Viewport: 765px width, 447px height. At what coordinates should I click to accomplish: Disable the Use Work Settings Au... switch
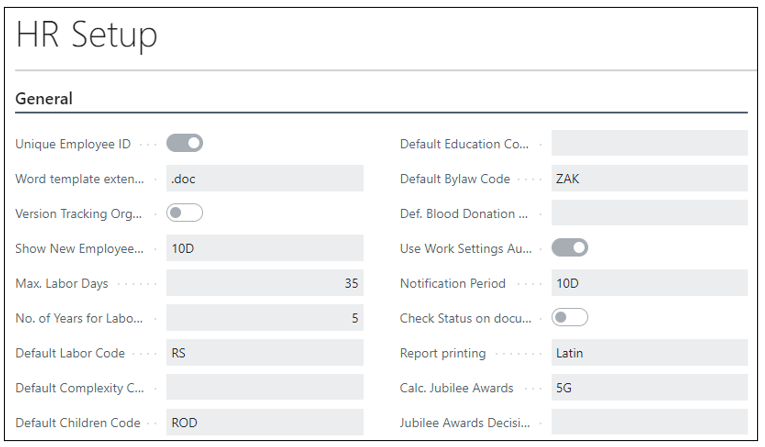coord(569,248)
